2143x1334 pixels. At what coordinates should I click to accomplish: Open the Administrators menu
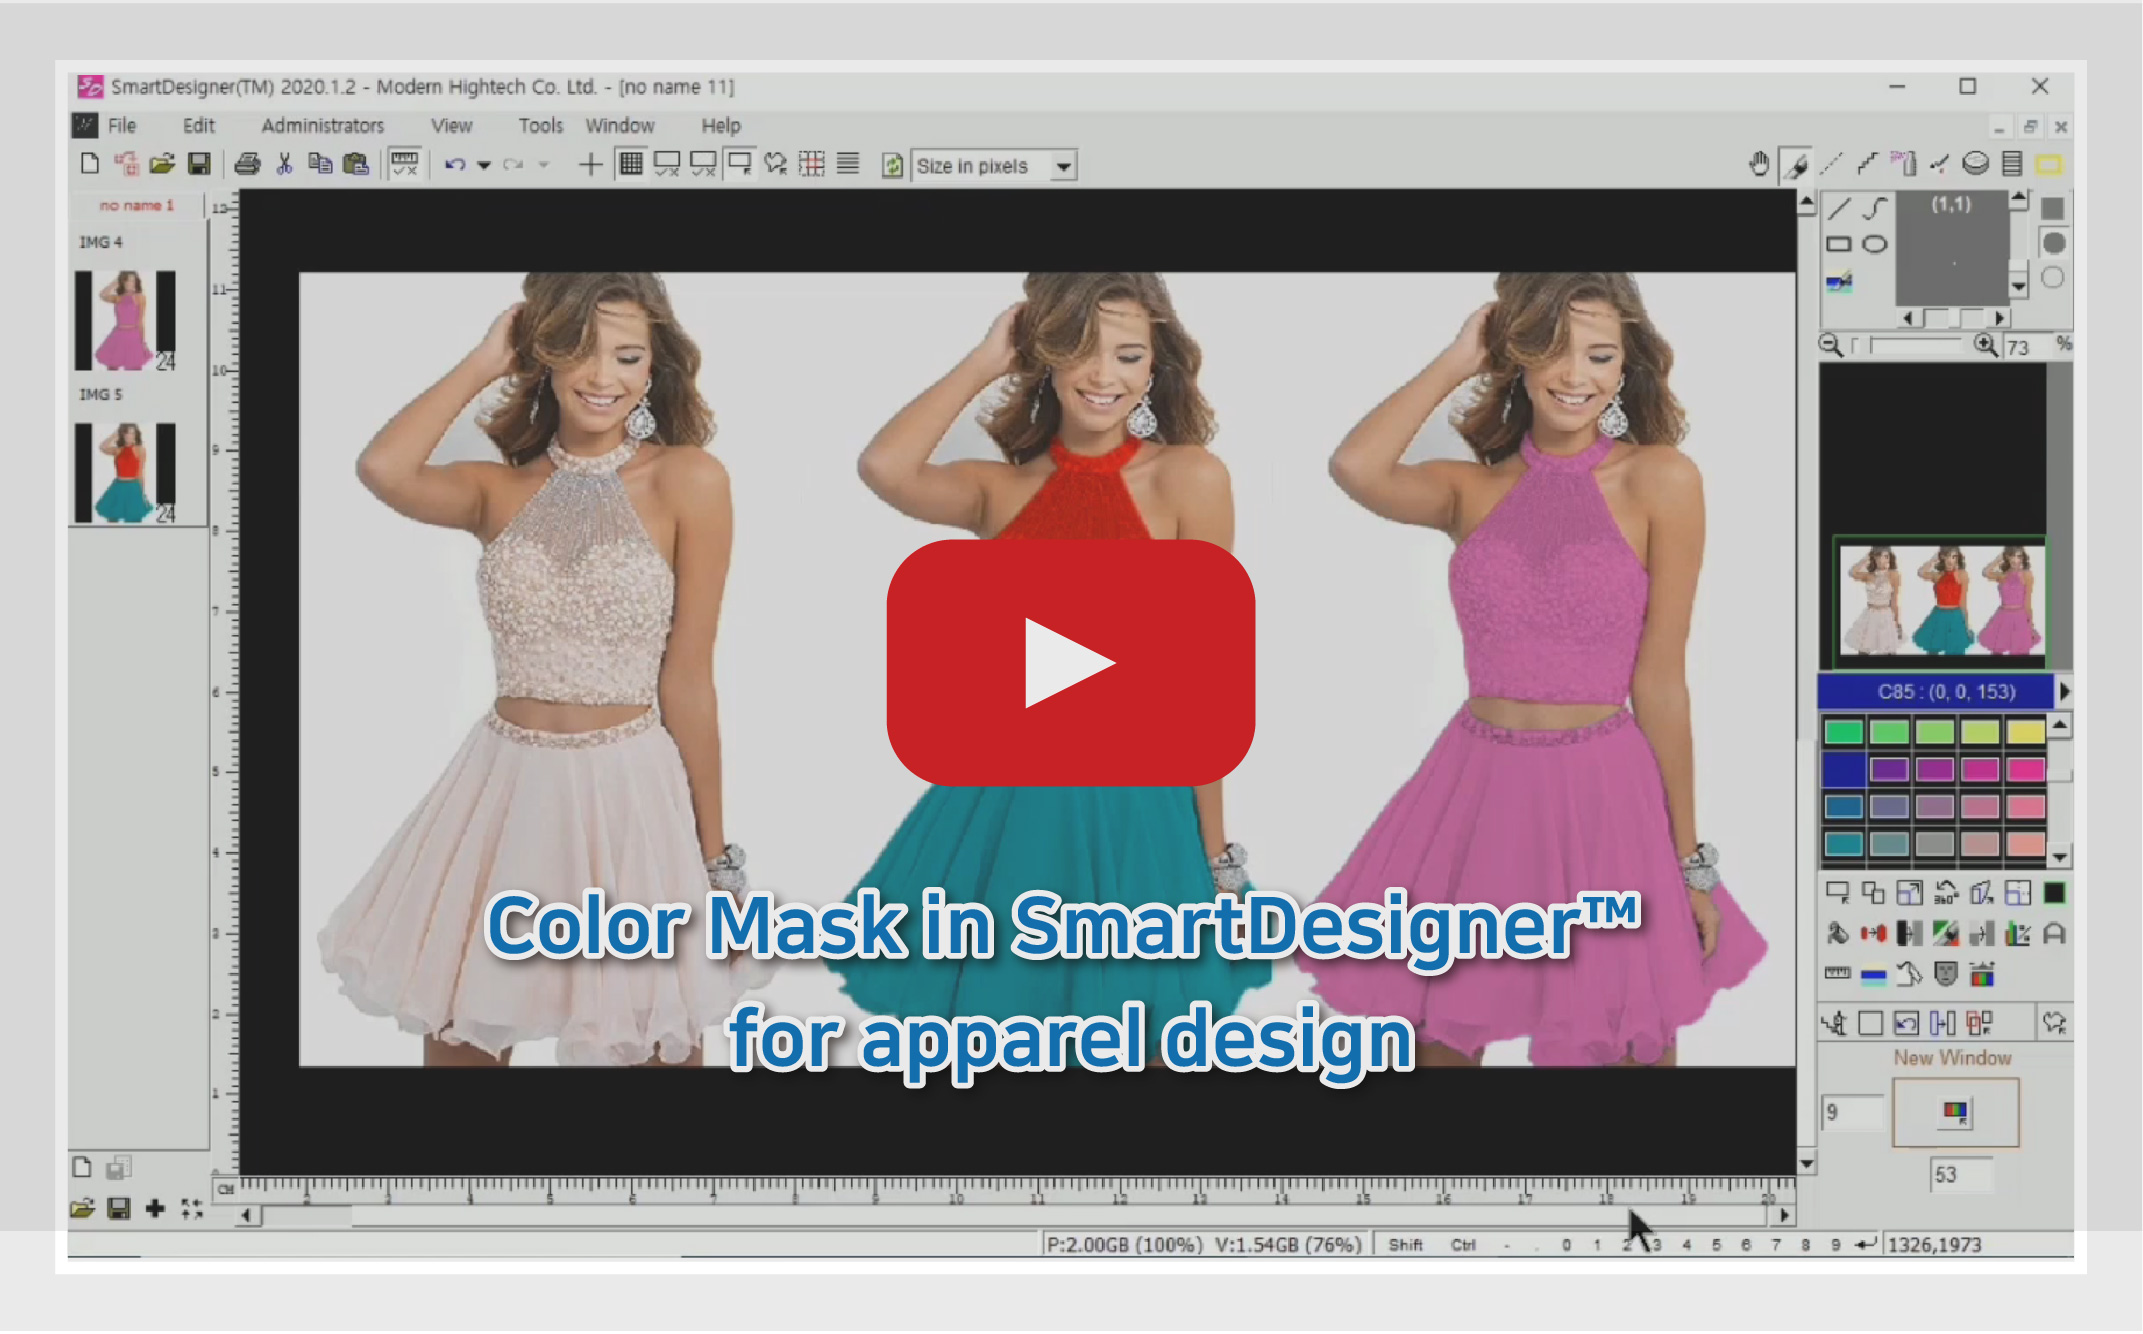[322, 126]
